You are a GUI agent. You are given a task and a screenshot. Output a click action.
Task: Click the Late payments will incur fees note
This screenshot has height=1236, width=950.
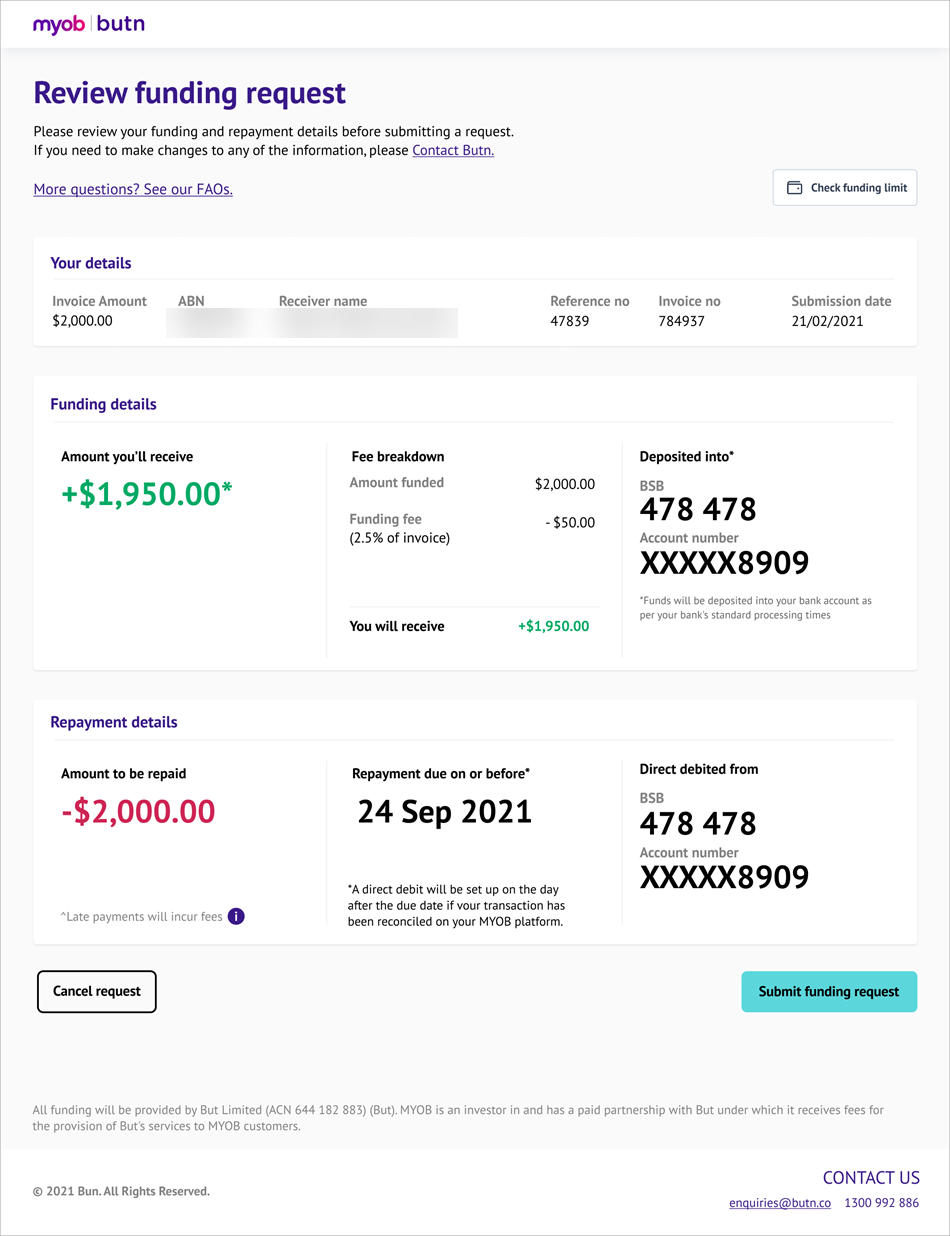tap(142, 916)
